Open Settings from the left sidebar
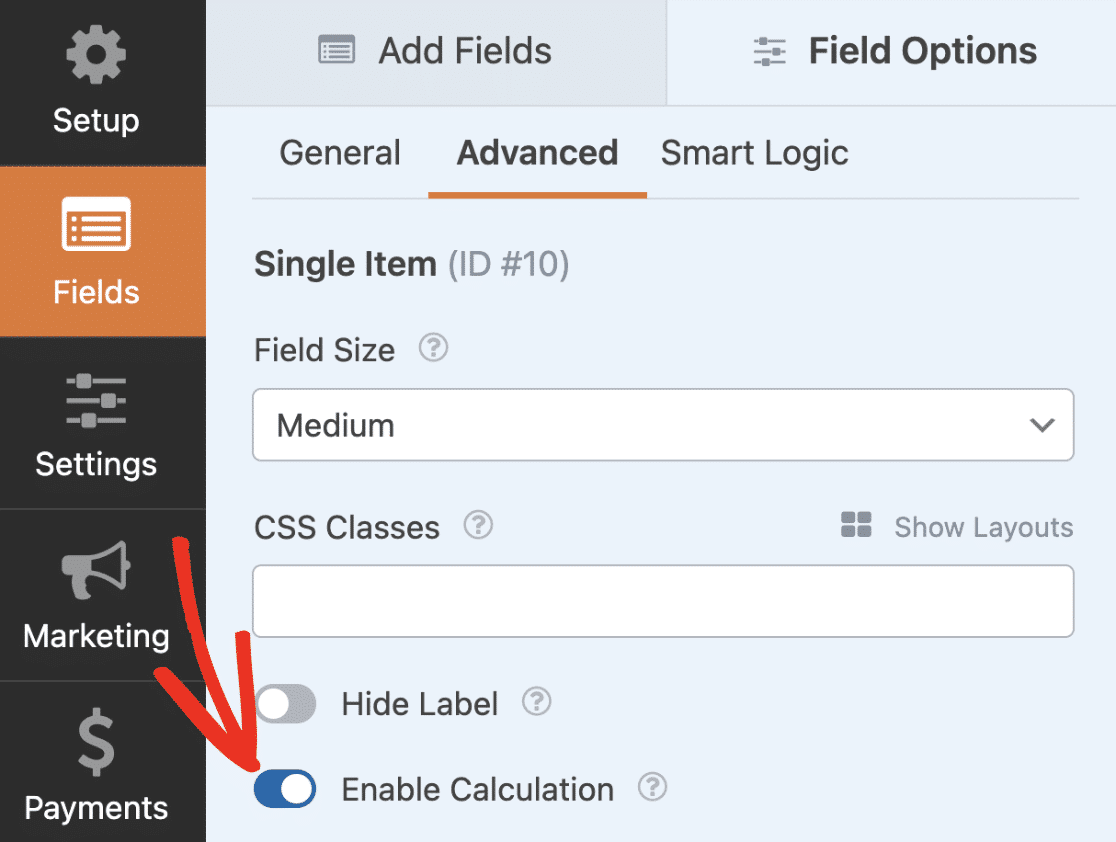1116x842 pixels. coord(95,425)
